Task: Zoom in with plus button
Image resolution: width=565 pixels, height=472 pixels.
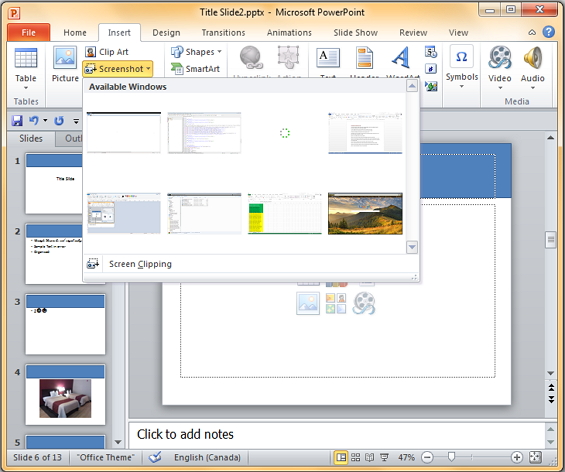Action: click(x=517, y=457)
